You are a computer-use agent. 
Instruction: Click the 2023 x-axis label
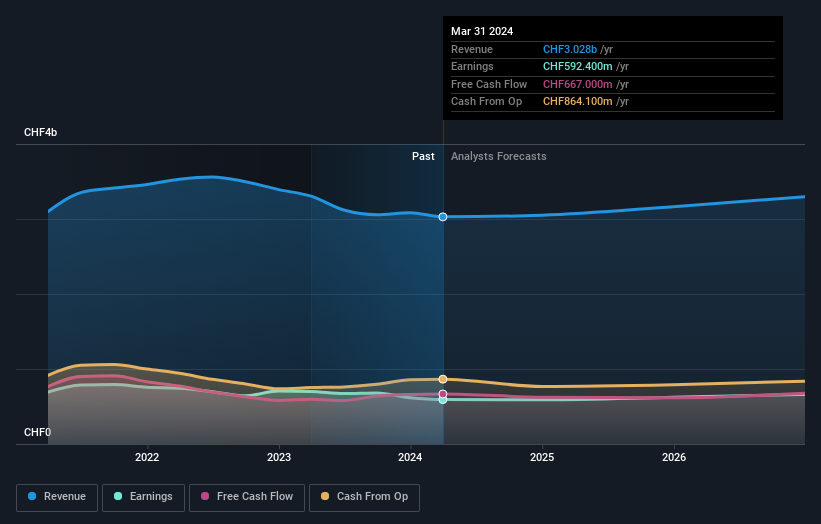tap(279, 457)
